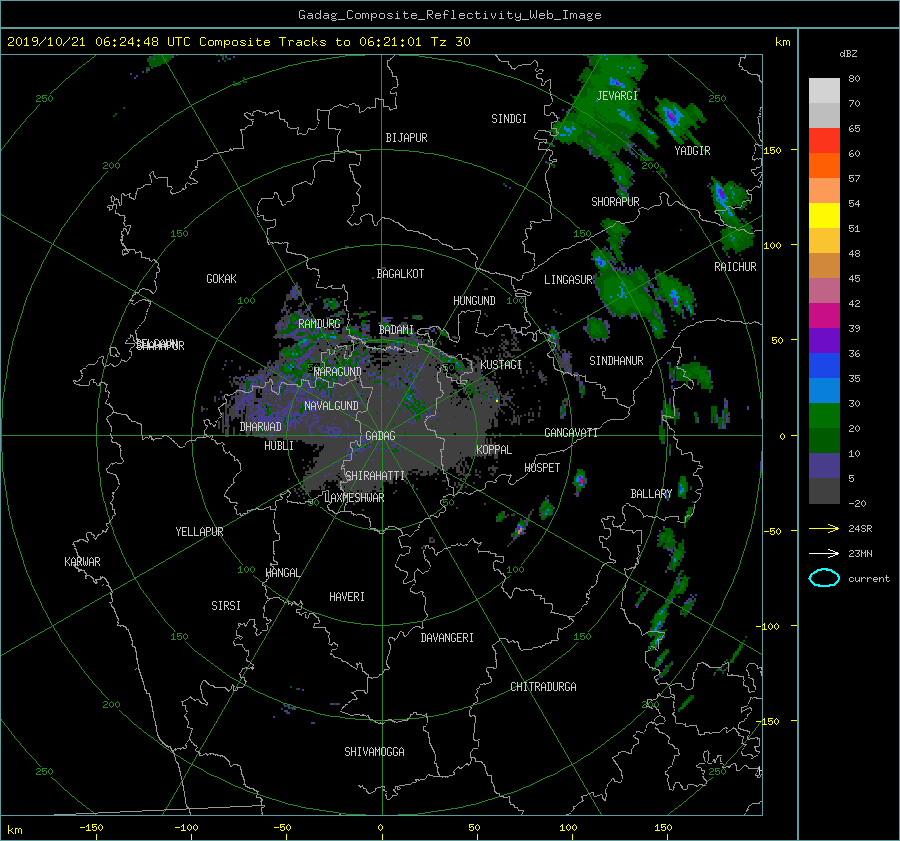Select the magenta 42 dBZ legend swatch
The height and width of the screenshot is (841, 900).
click(824, 315)
